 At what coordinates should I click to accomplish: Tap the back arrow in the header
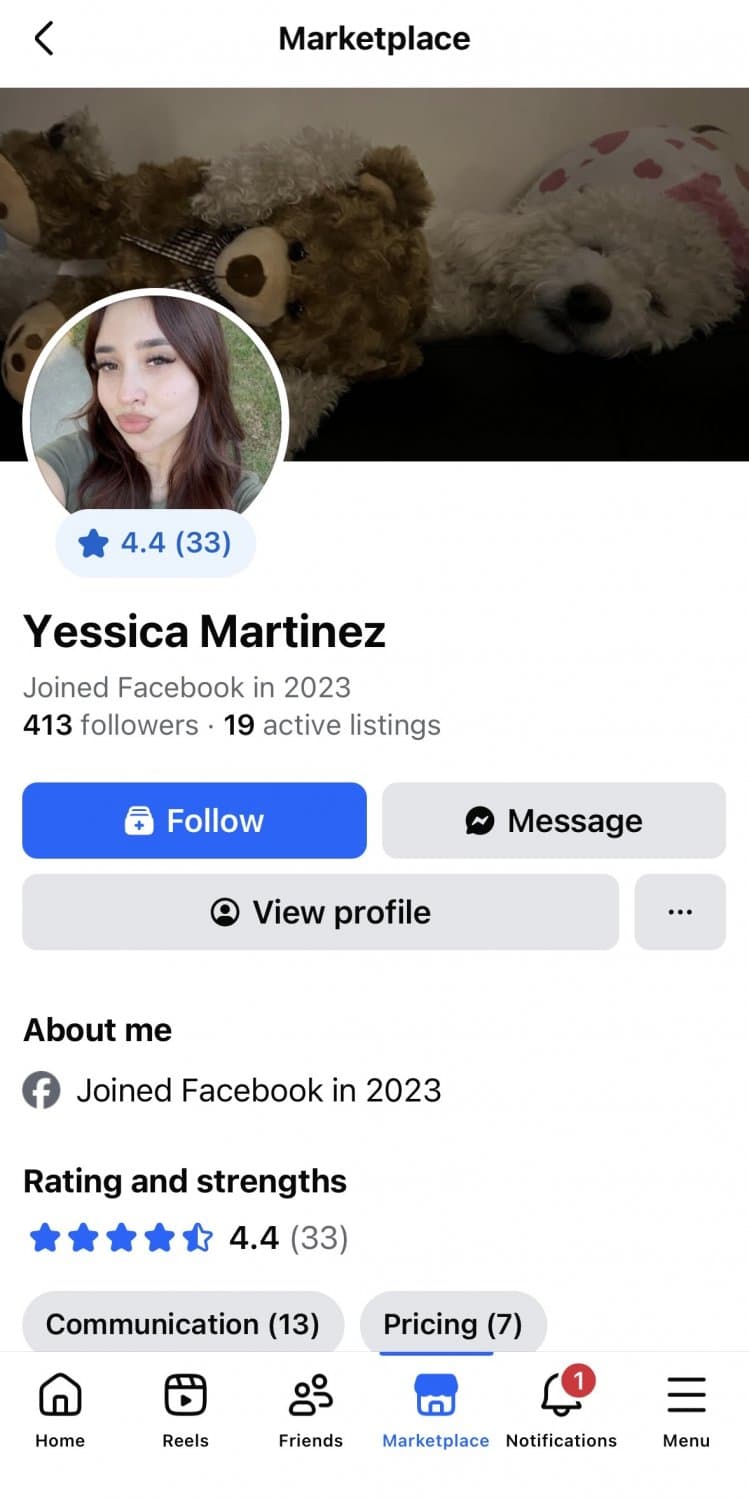(43, 39)
